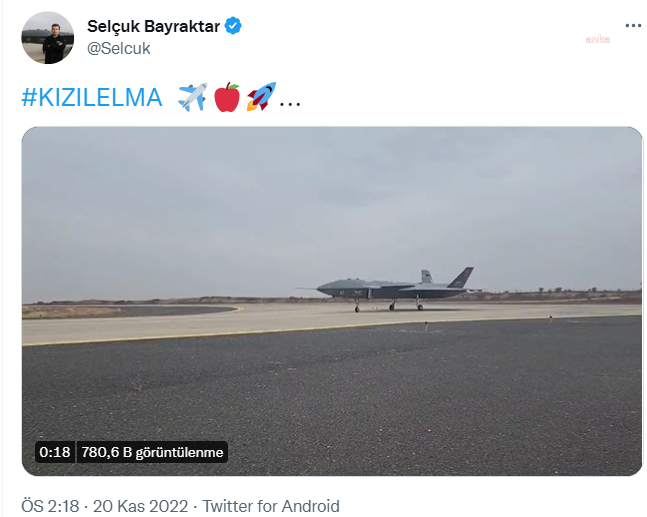Click Selçuk Bayraktar's profile avatar

pos(47,38)
